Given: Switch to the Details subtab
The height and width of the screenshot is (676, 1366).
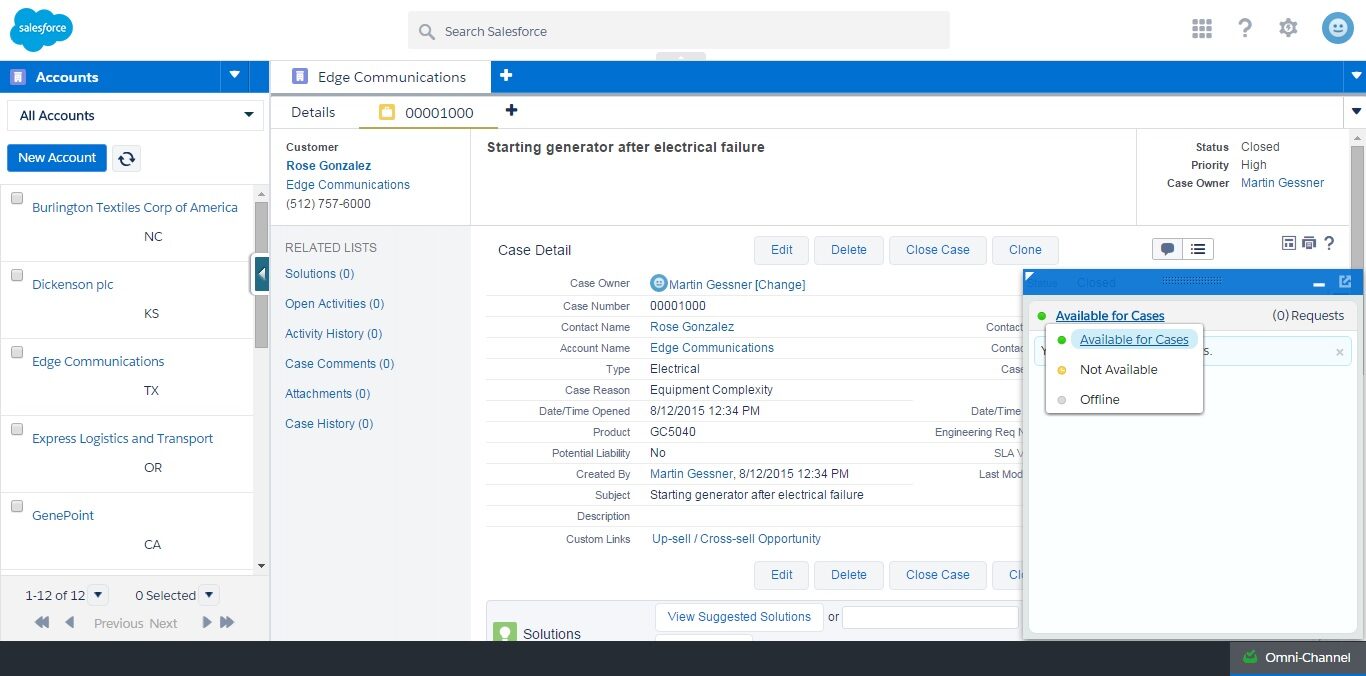Looking at the screenshot, I should (x=313, y=112).
